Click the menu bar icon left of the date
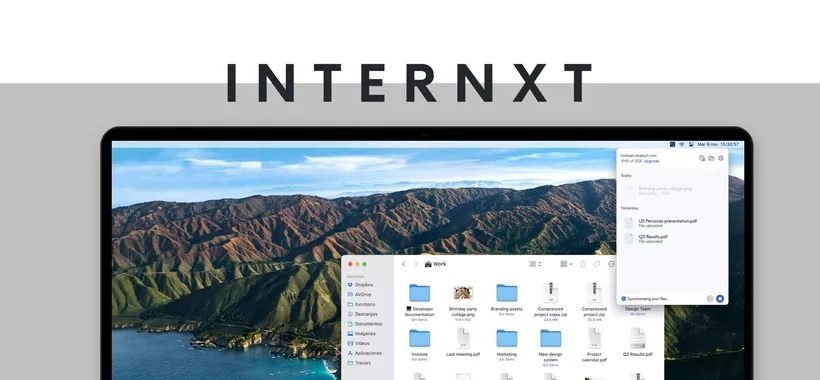This screenshot has width=820, height=380. 691,144
